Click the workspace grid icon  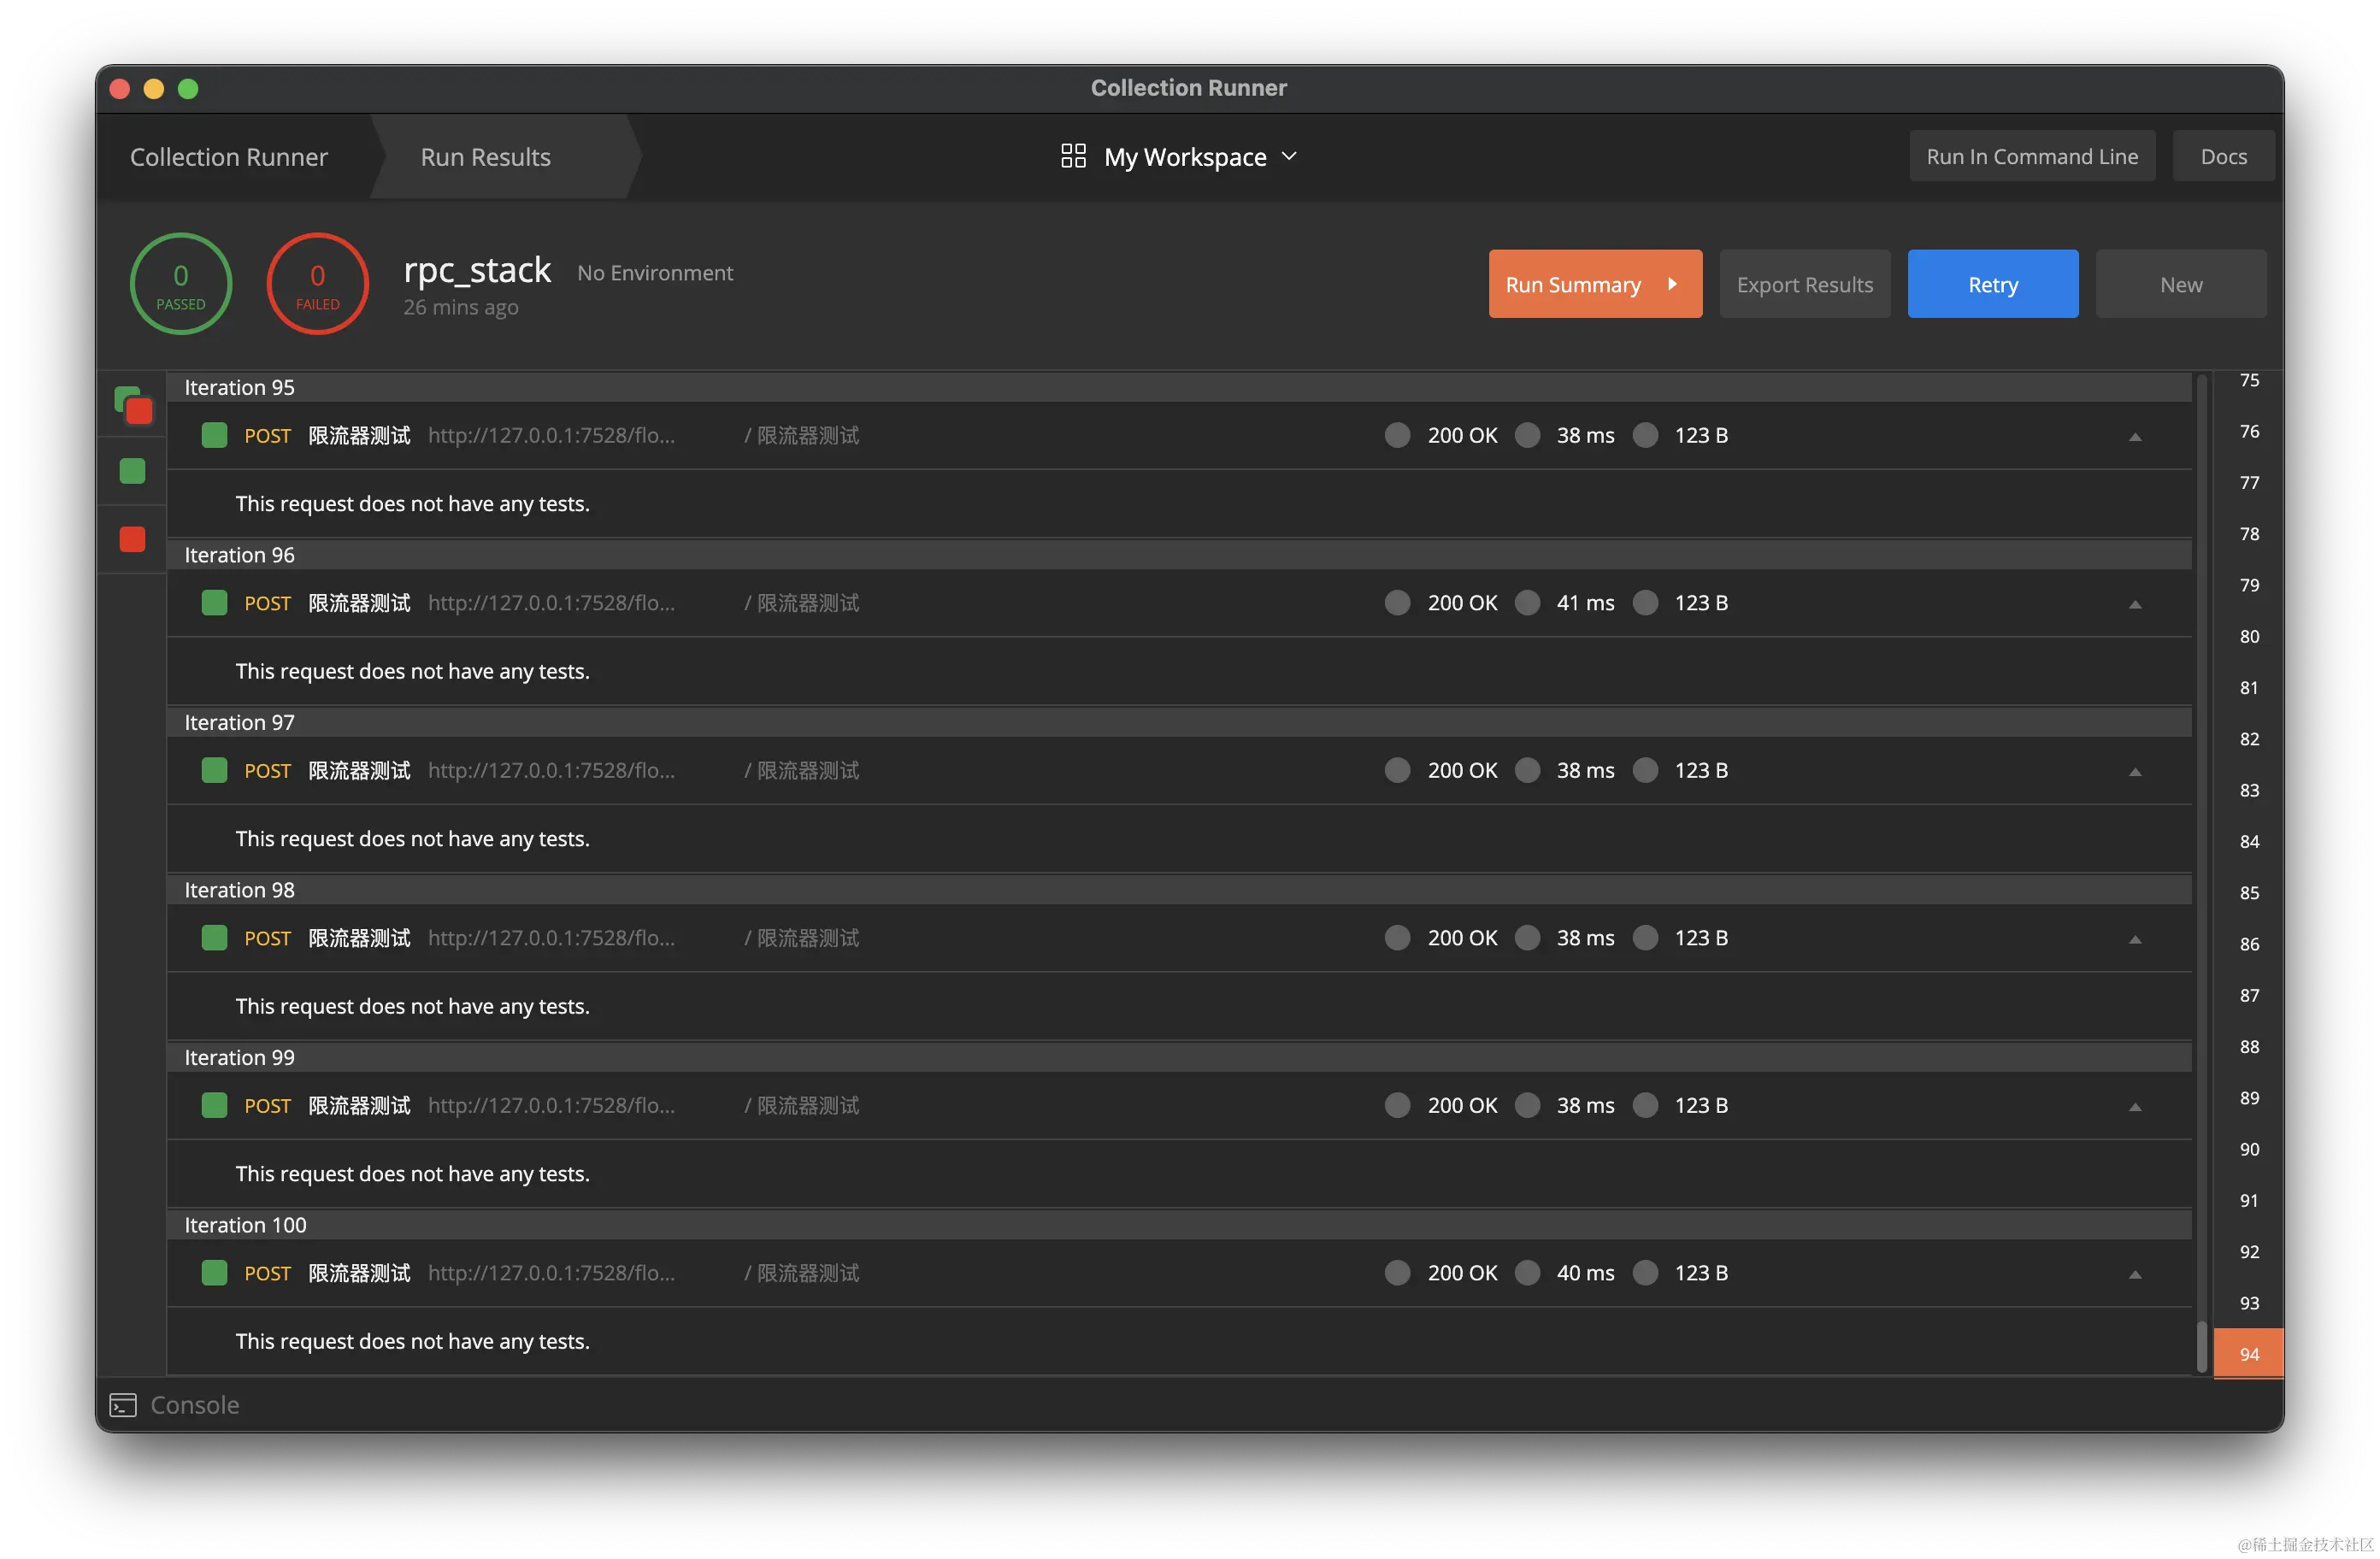point(1073,156)
